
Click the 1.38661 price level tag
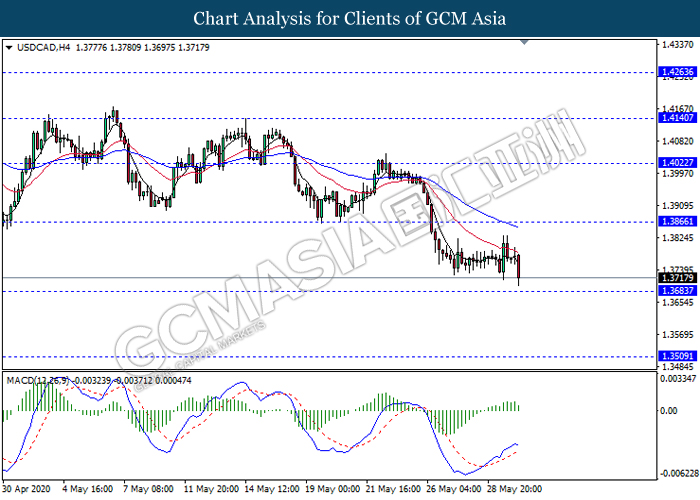tap(672, 222)
